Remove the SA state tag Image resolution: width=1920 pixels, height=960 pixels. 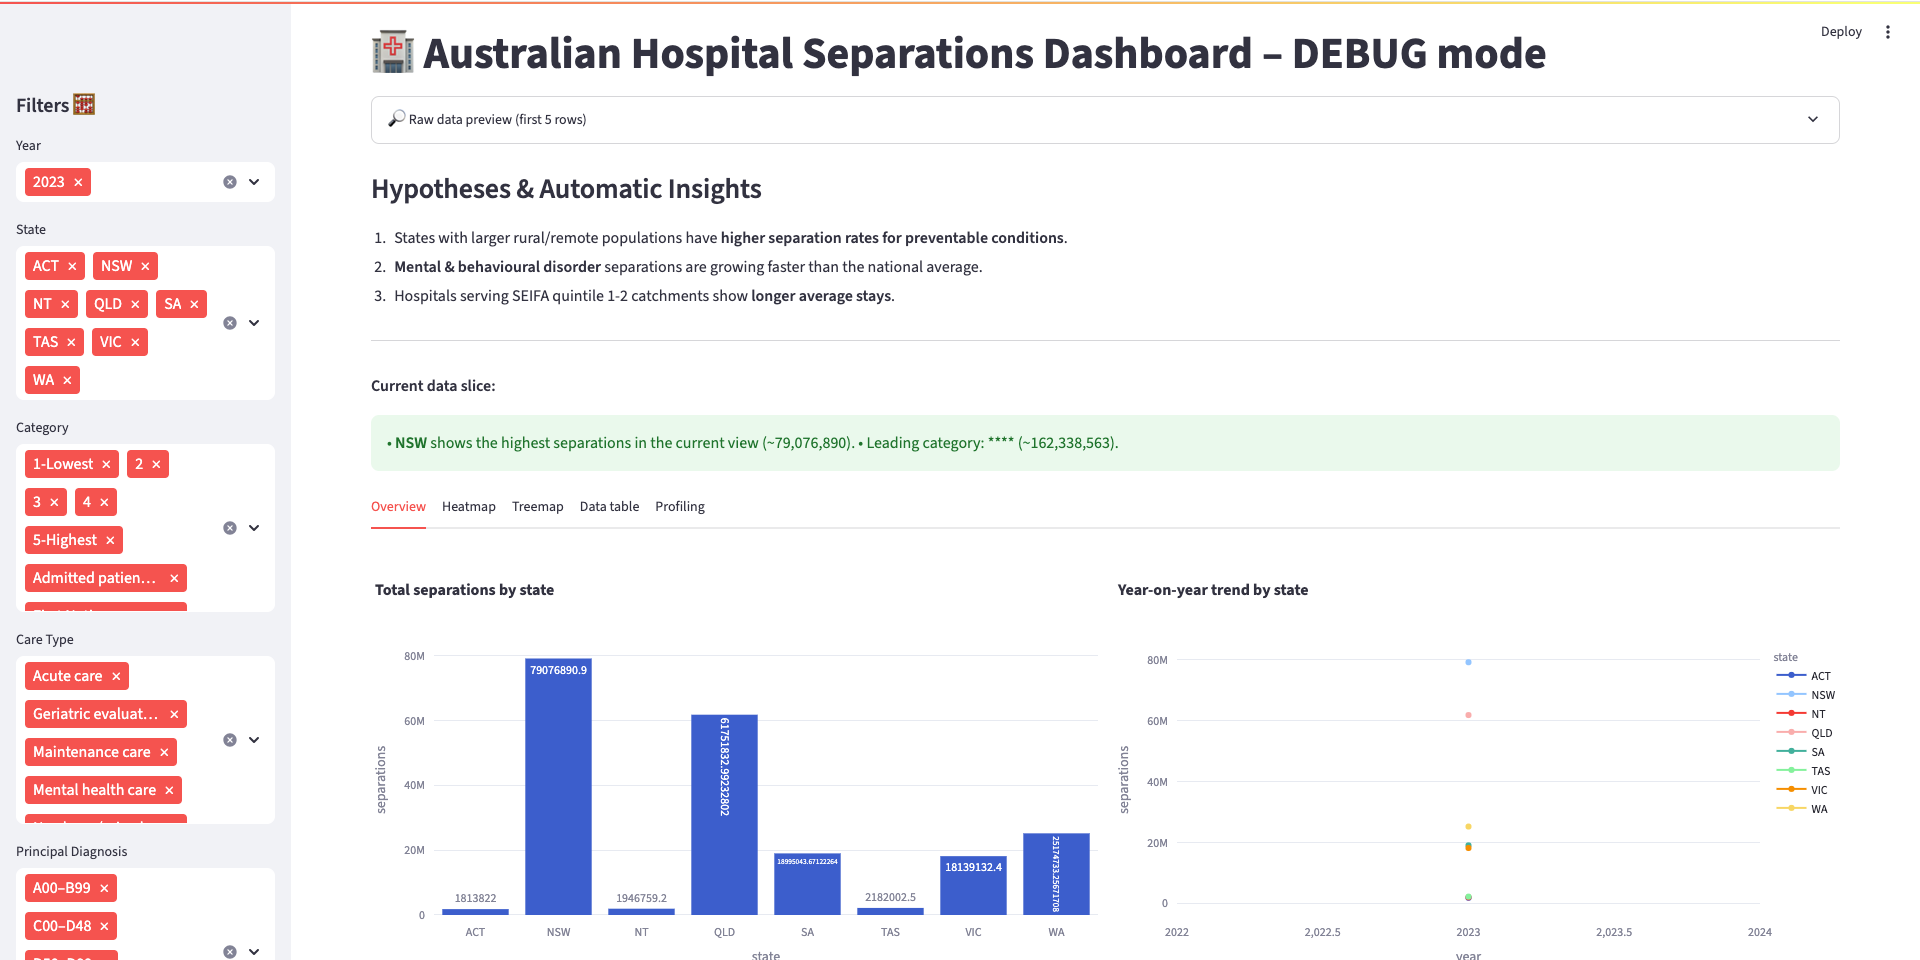click(x=194, y=304)
